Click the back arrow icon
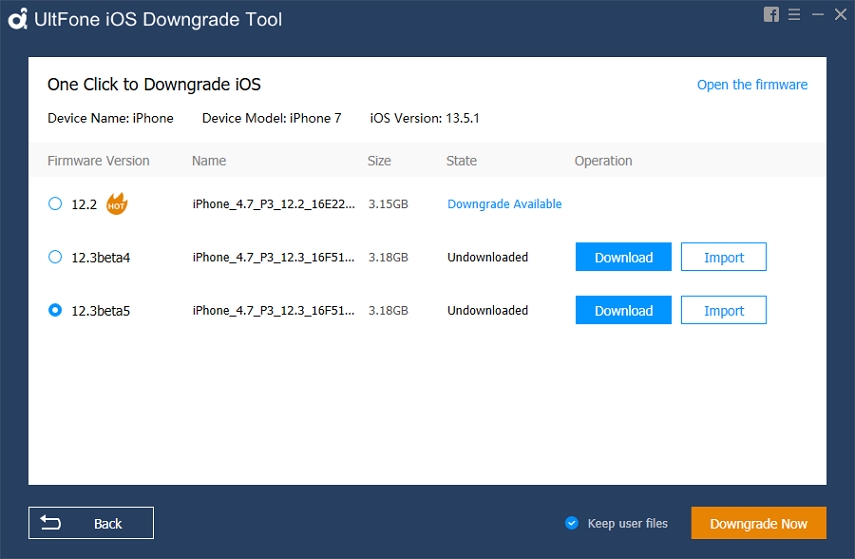The width and height of the screenshot is (855, 559). click(51, 522)
